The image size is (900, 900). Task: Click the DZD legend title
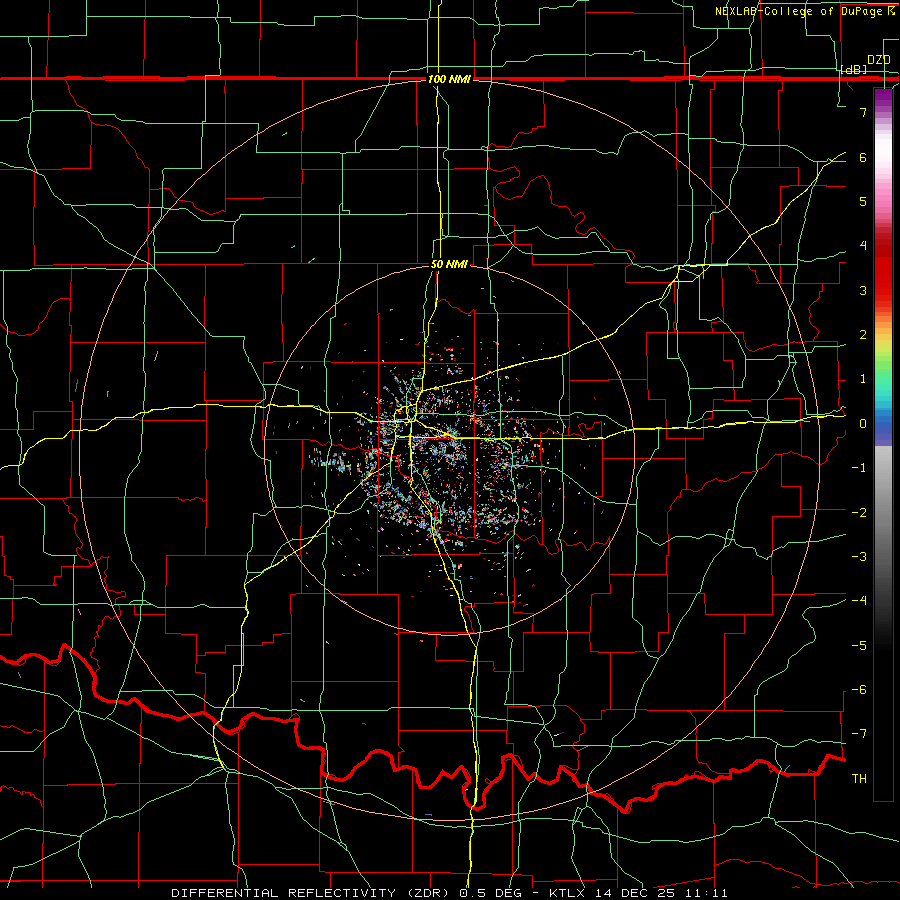pos(879,60)
